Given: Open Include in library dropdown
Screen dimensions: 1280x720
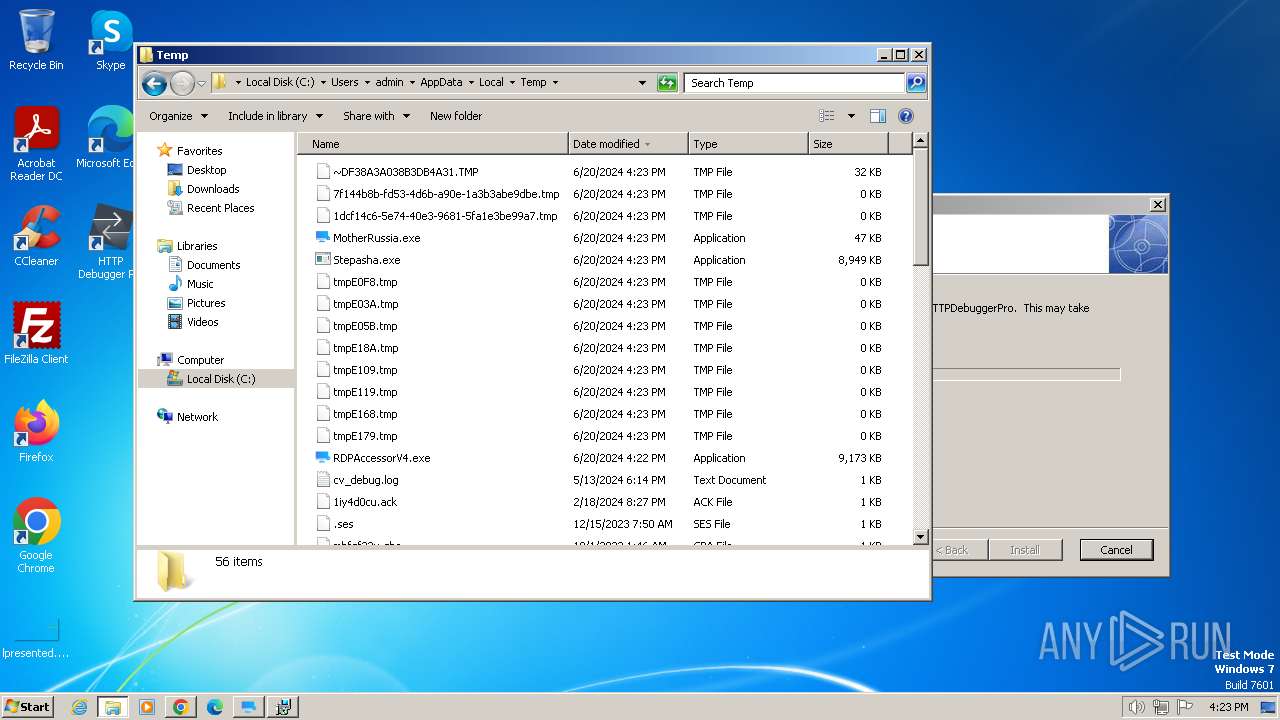Looking at the screenshot, I should pos(275,116).
